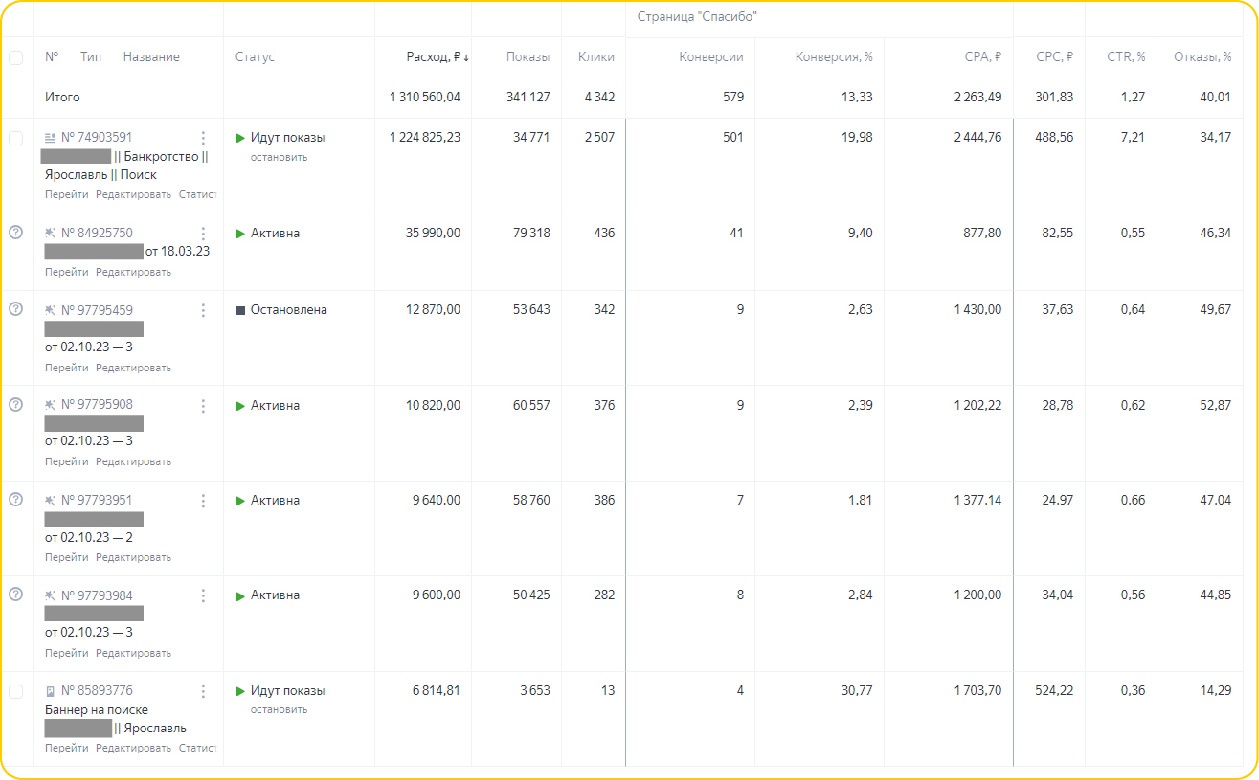The image size is (1259, 780).
Task: Click impressions value 79 318
Action: point(531,233)
